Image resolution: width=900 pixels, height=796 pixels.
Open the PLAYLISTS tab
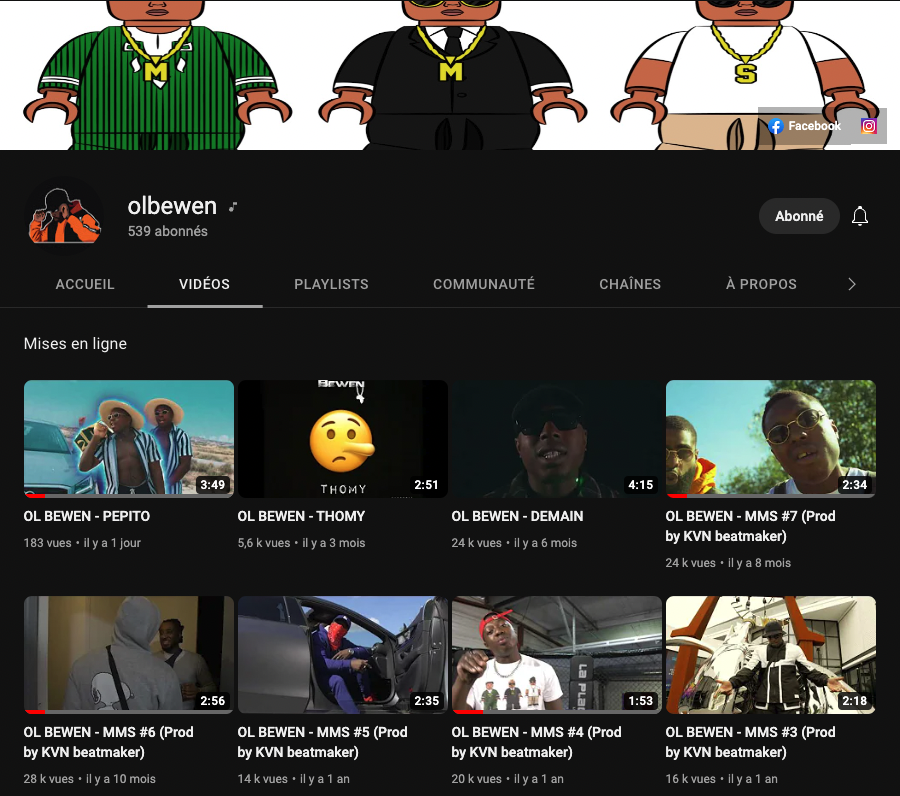331,284
